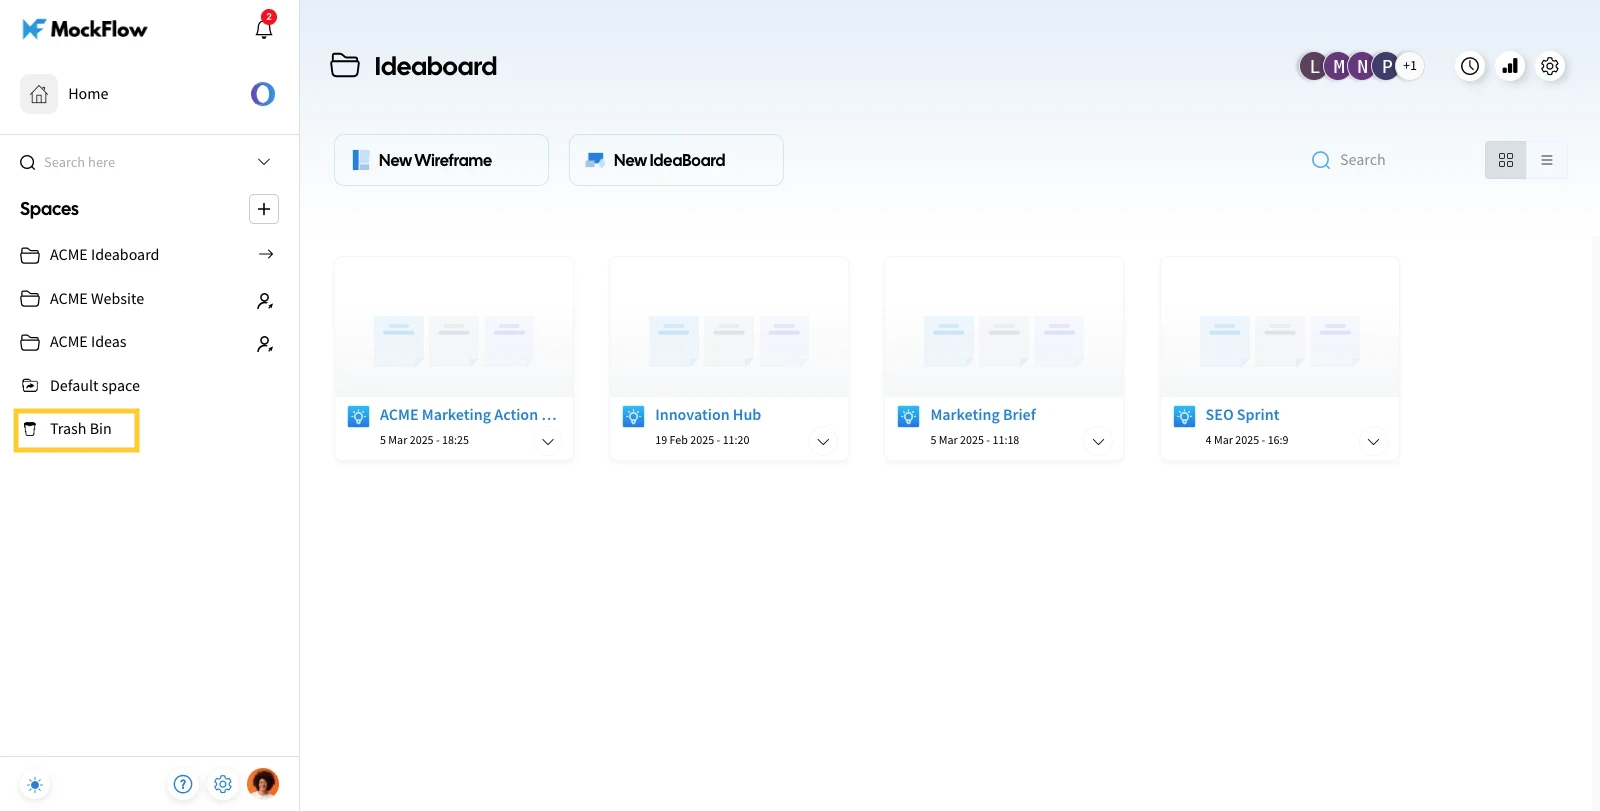Open the notifications bell

coord(264,29)
